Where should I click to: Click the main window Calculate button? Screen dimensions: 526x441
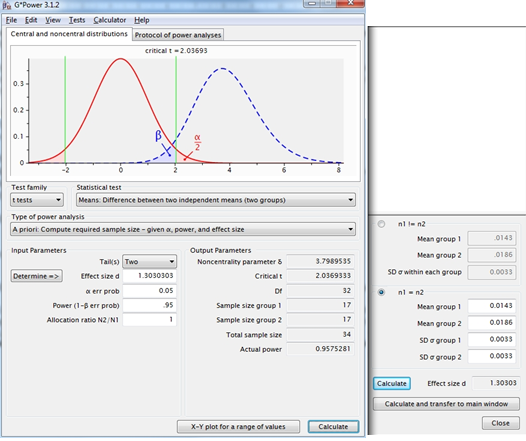click(333, 427)
